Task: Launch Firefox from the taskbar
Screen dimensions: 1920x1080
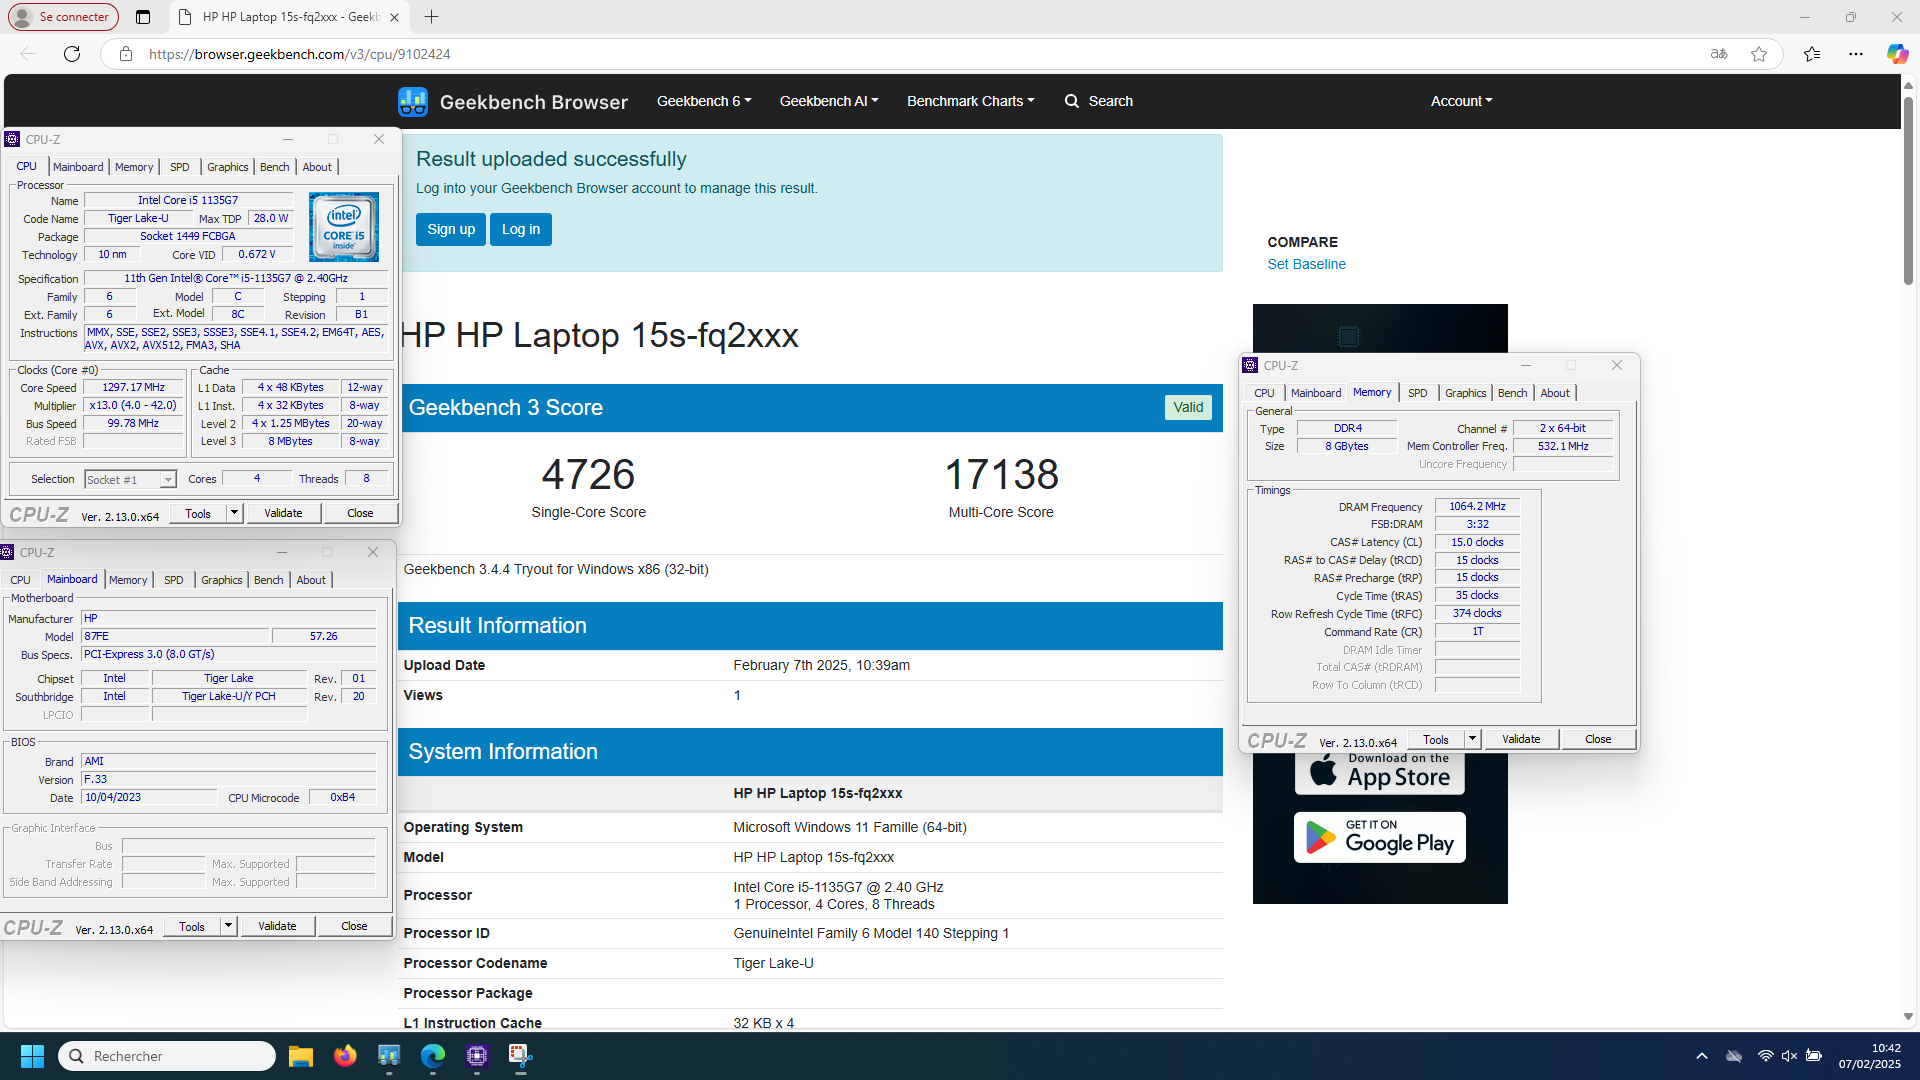Action: pos(345,1056)
